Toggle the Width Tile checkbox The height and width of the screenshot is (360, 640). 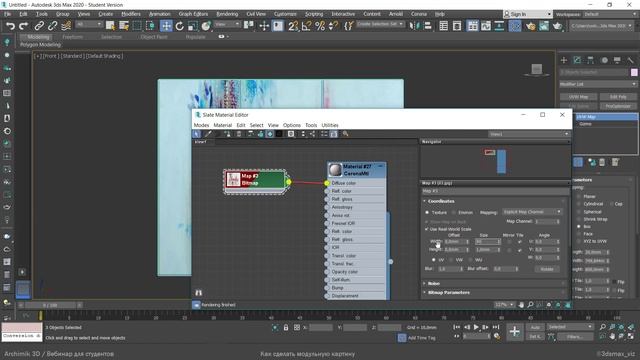click(x=520, y=242)
